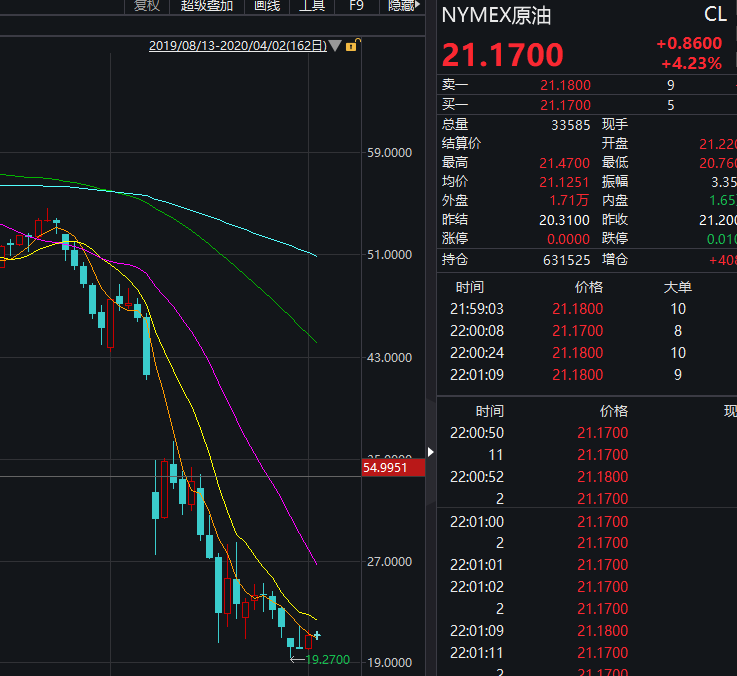Click the 持仓 value 631525
This screenshot has width=737, height=676.
pyautogui.click(x=566, y=260)
